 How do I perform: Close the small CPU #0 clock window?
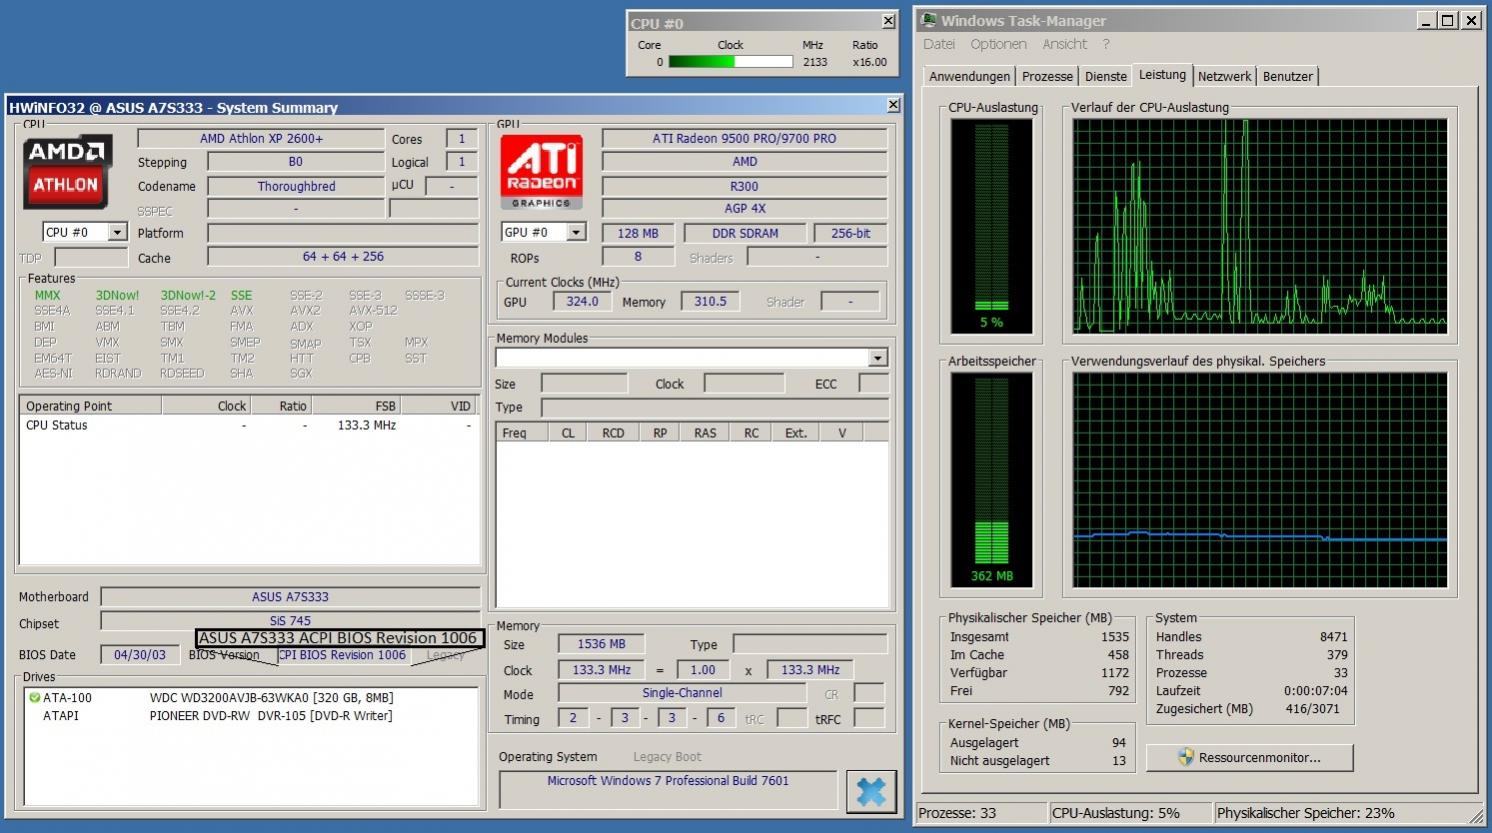888,21
